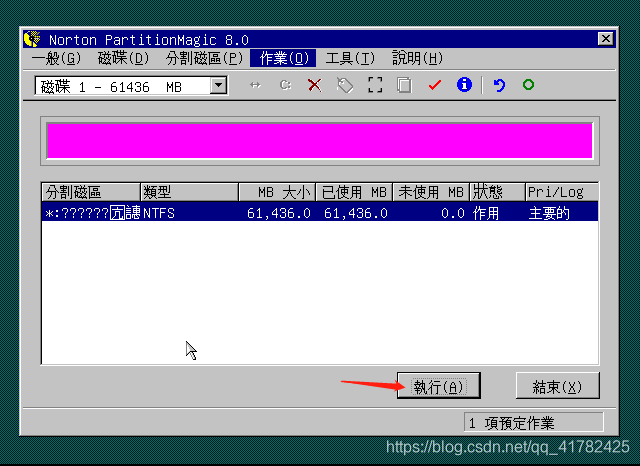Click the 執行(A) button
The image size is (640, 466).
pos(439,386)
